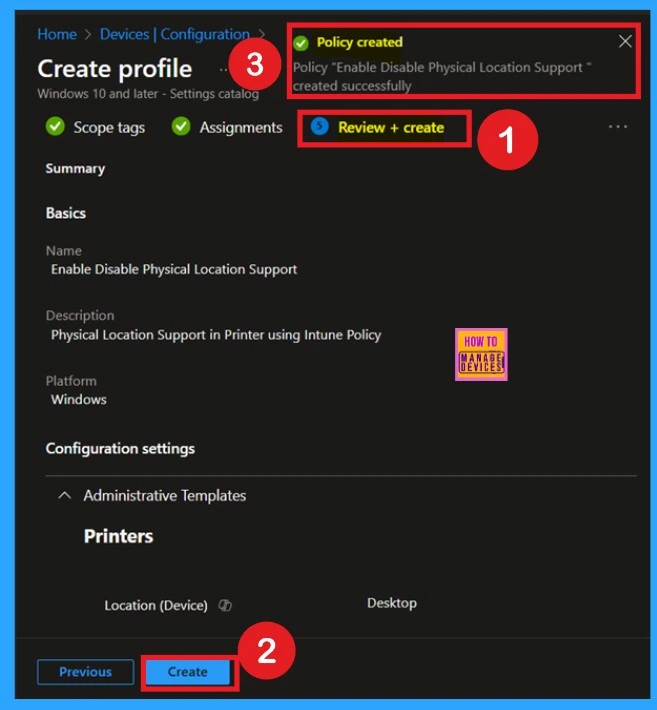Click the Create button
This screenshot has height=710, width=657.
[188, 672]
